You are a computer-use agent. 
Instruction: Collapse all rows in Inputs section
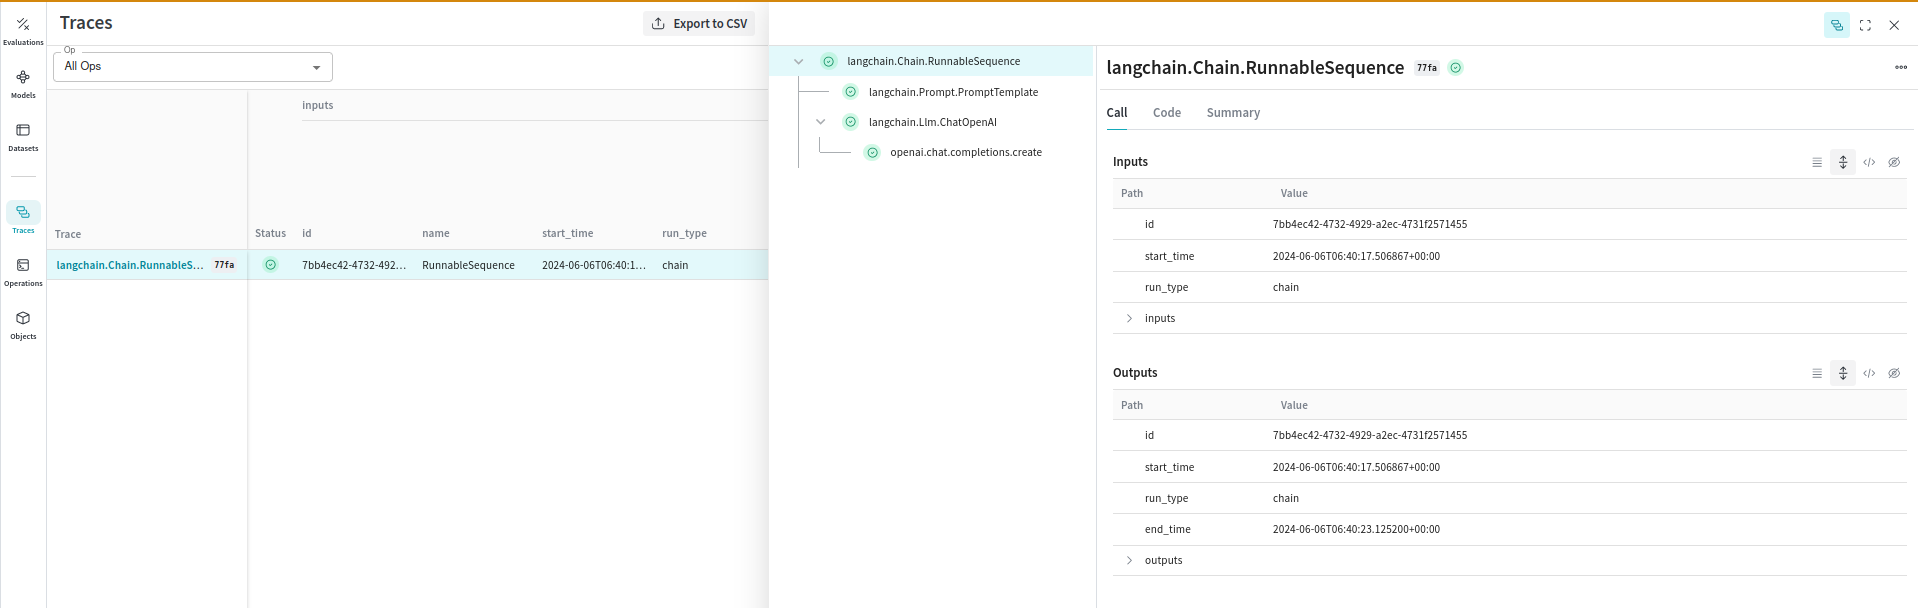point(1817,162)
